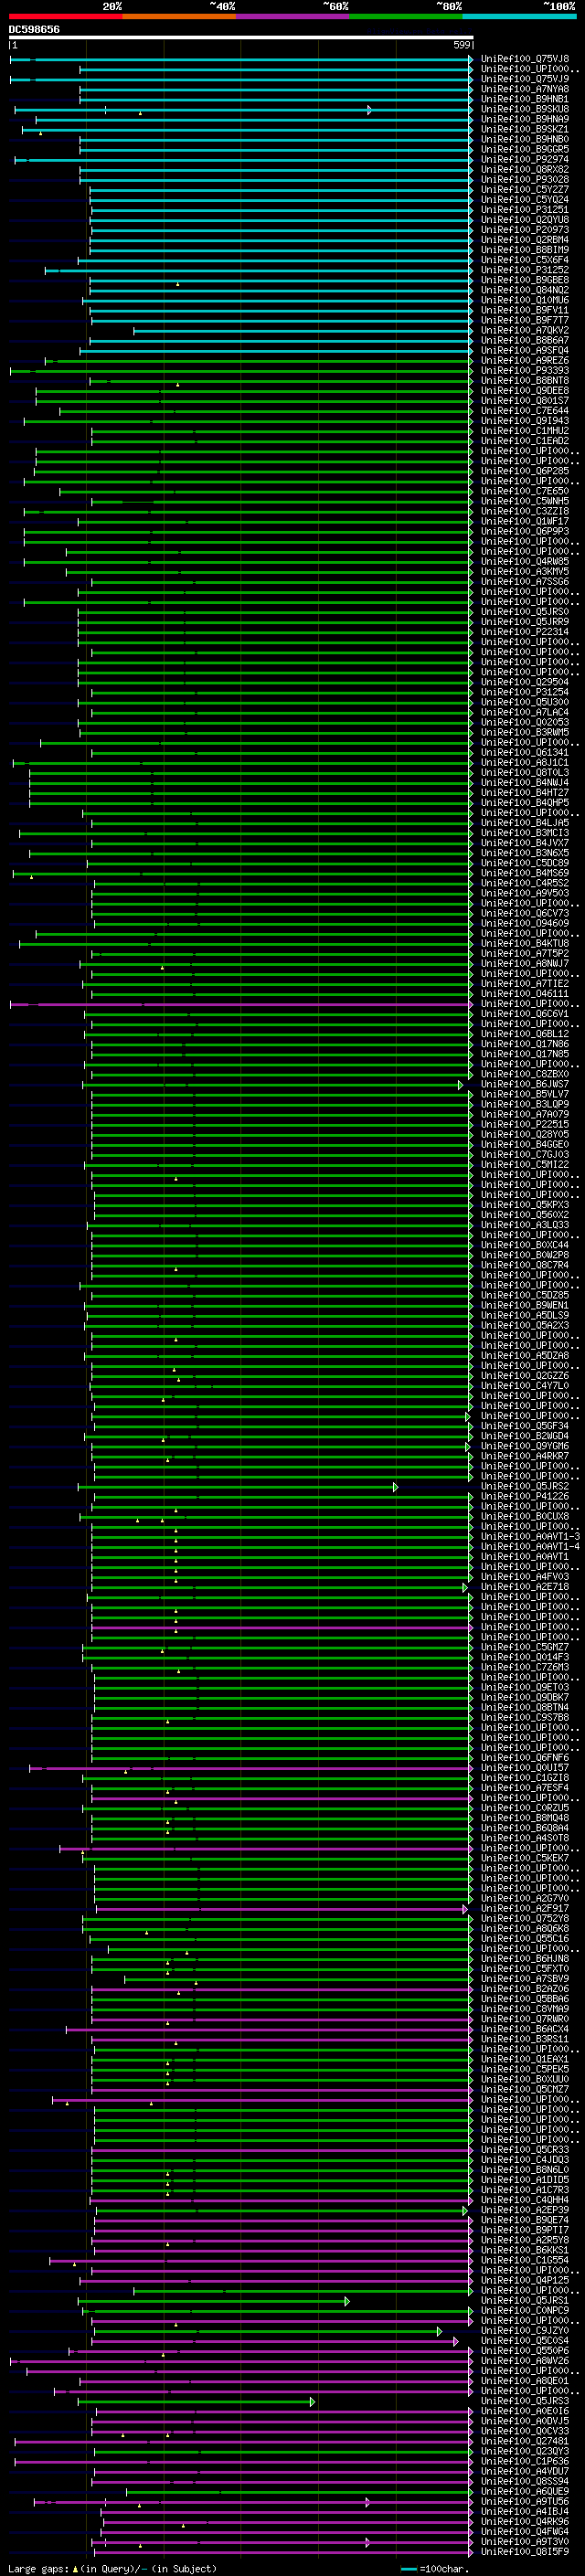Click the UniRef100_A2E718 label
This screenshot has height=2576, width=585.
[525, 1587]
